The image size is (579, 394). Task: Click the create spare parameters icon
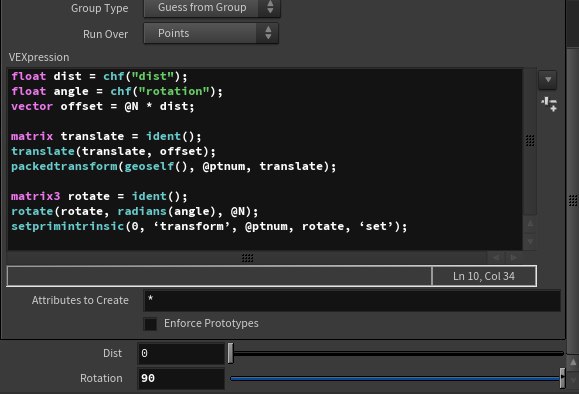549,105
